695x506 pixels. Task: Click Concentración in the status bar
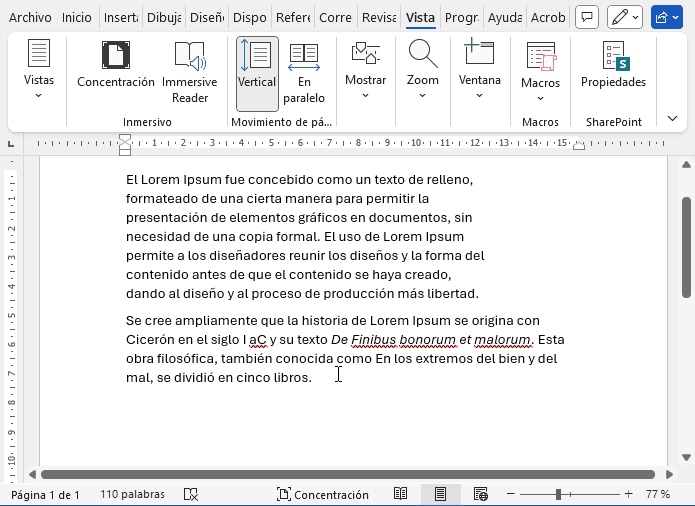click(322, 494)
